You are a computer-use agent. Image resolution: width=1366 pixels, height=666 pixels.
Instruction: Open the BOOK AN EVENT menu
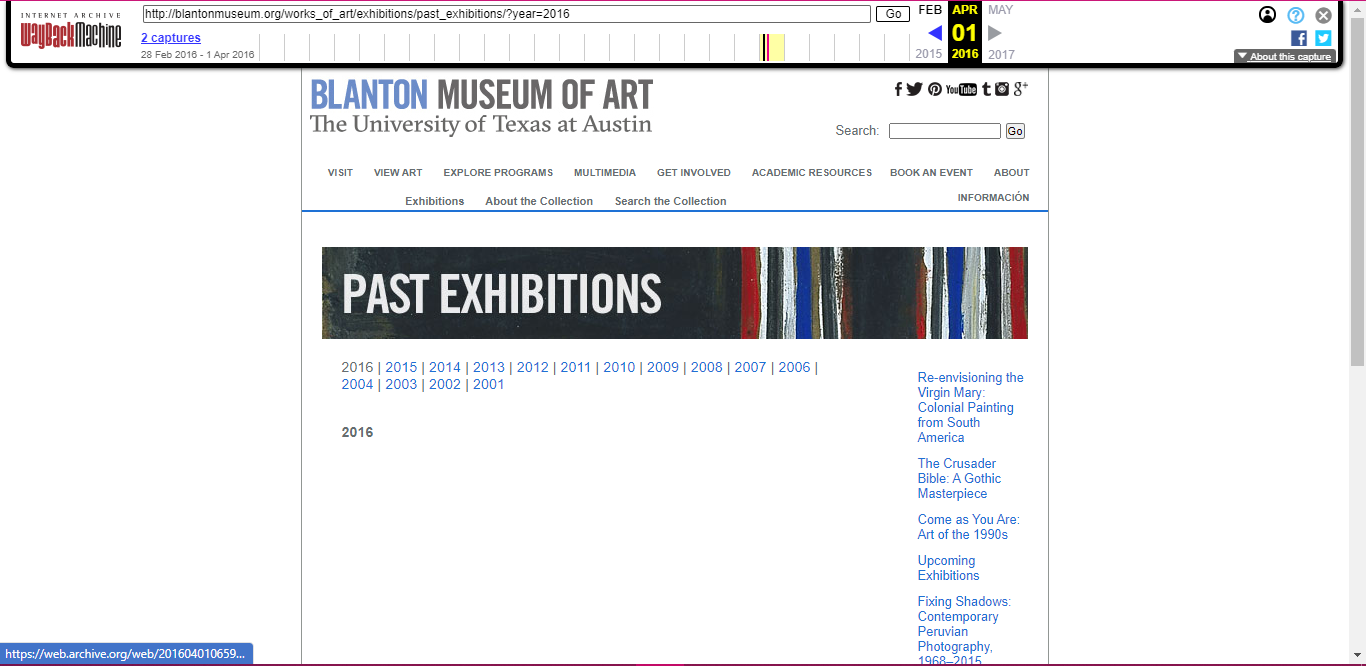(x=931, y=173)
